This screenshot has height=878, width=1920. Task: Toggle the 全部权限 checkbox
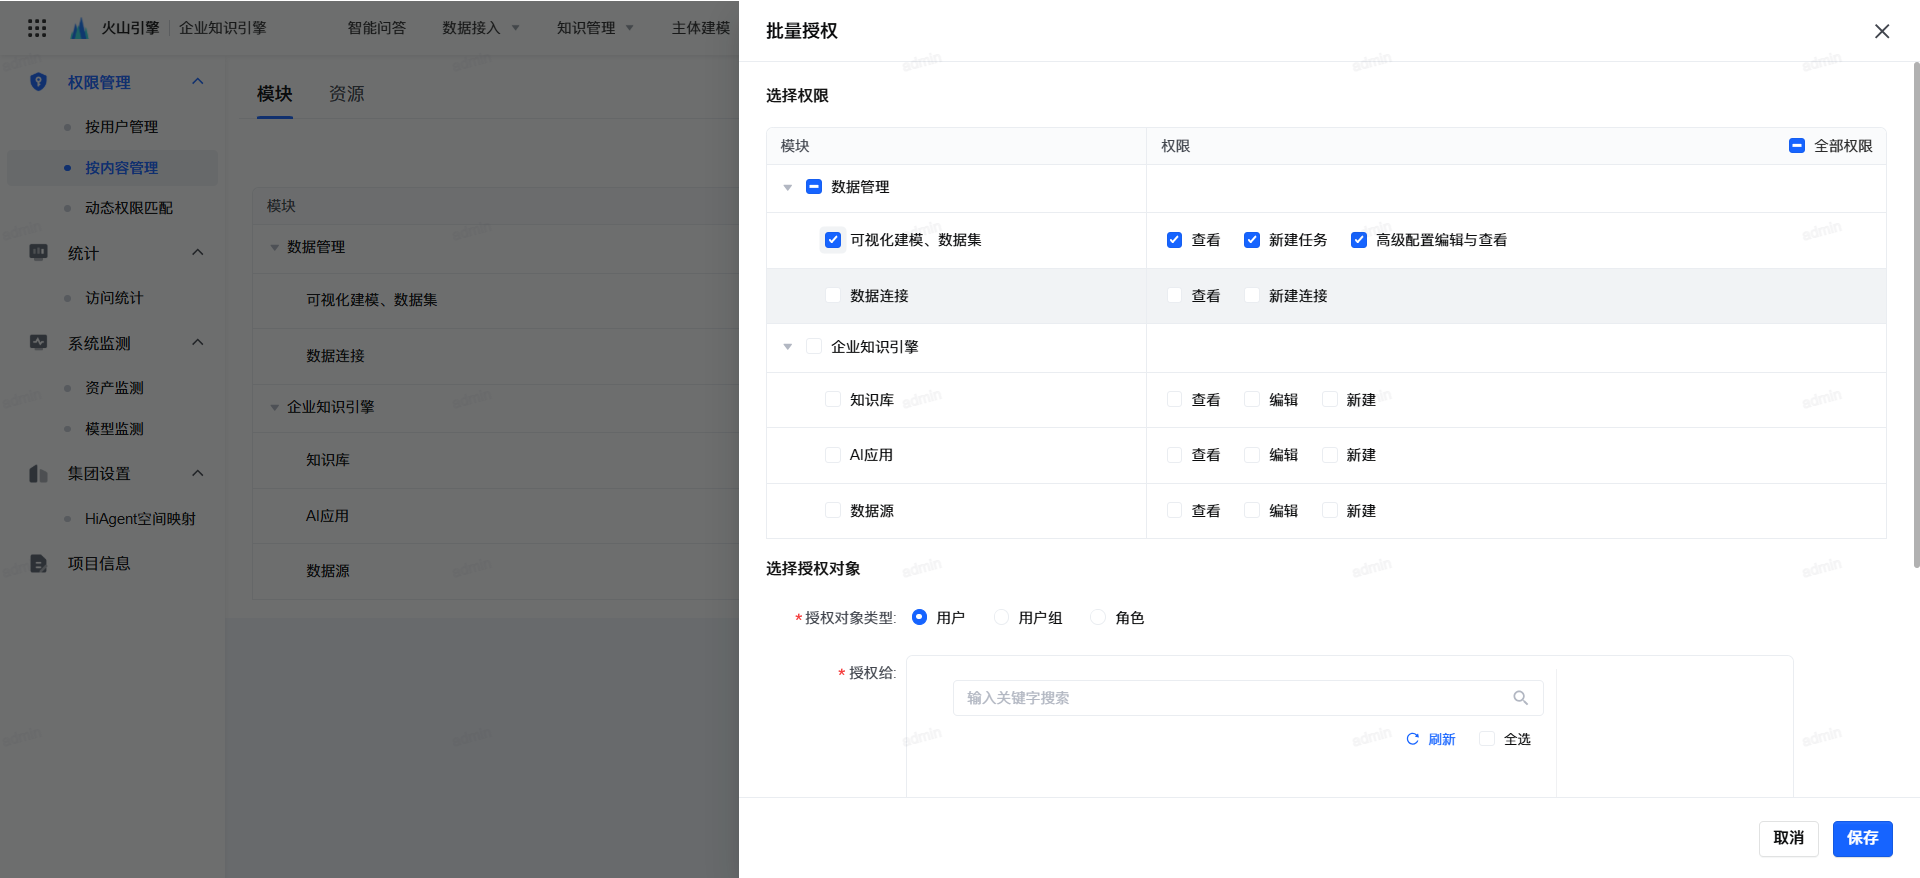1796,146
